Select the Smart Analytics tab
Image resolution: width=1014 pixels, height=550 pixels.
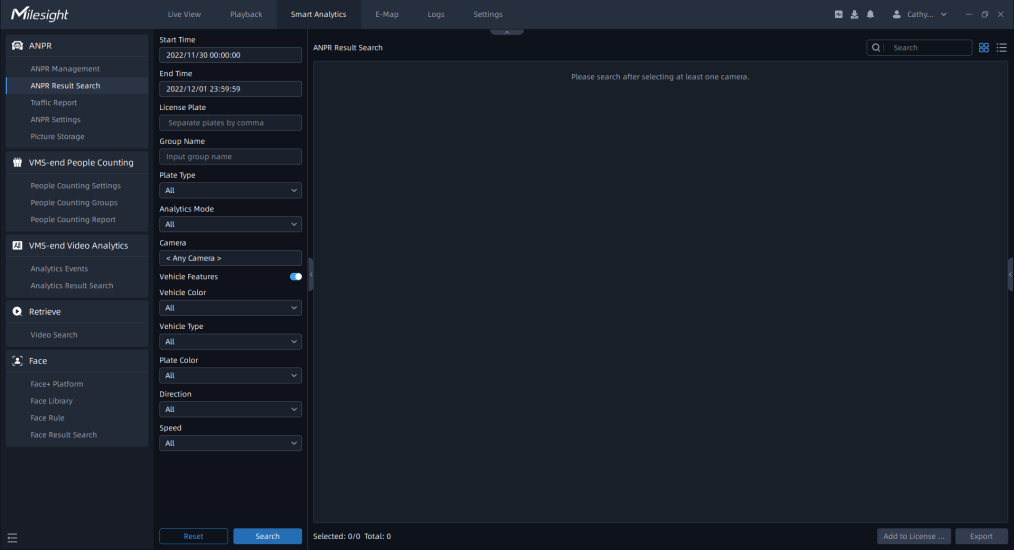tap(318, 14)
